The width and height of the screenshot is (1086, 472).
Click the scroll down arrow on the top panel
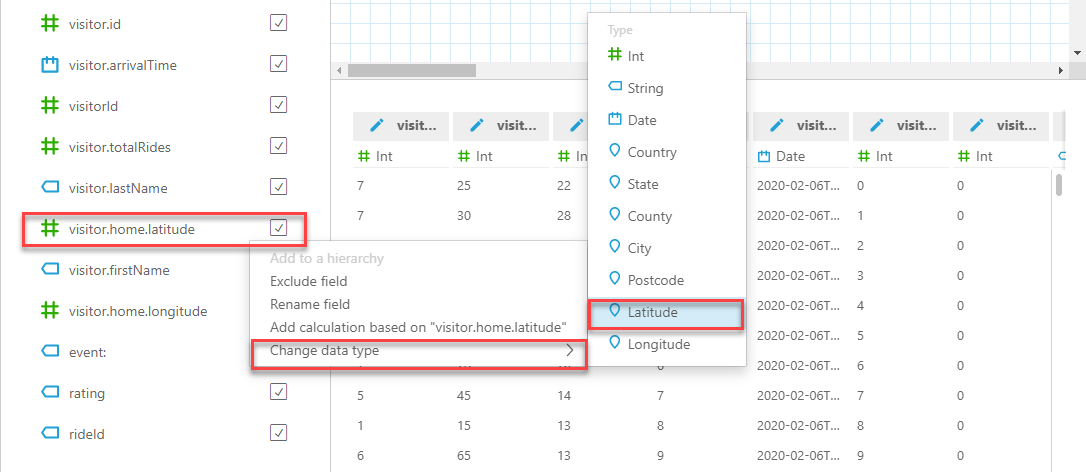click(x=1076, y=52)
